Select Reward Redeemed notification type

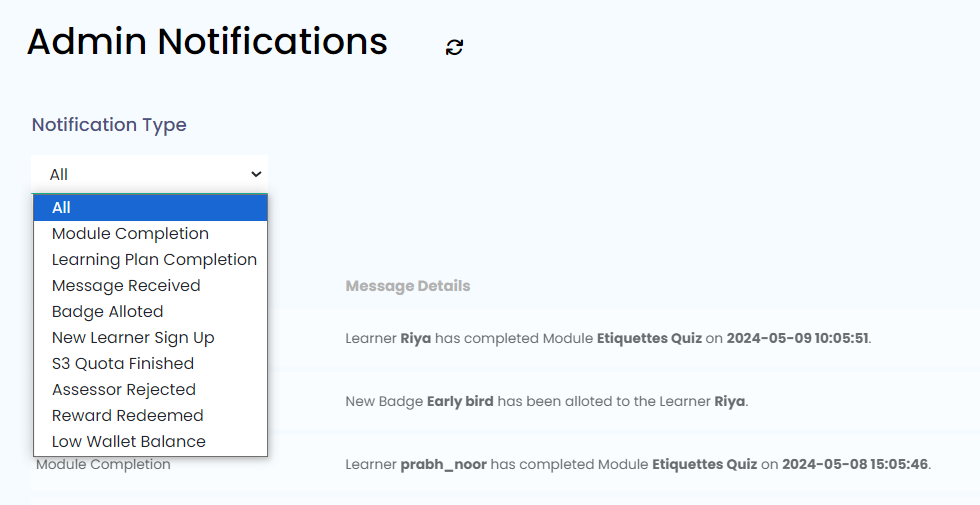(x=127, y=416)
